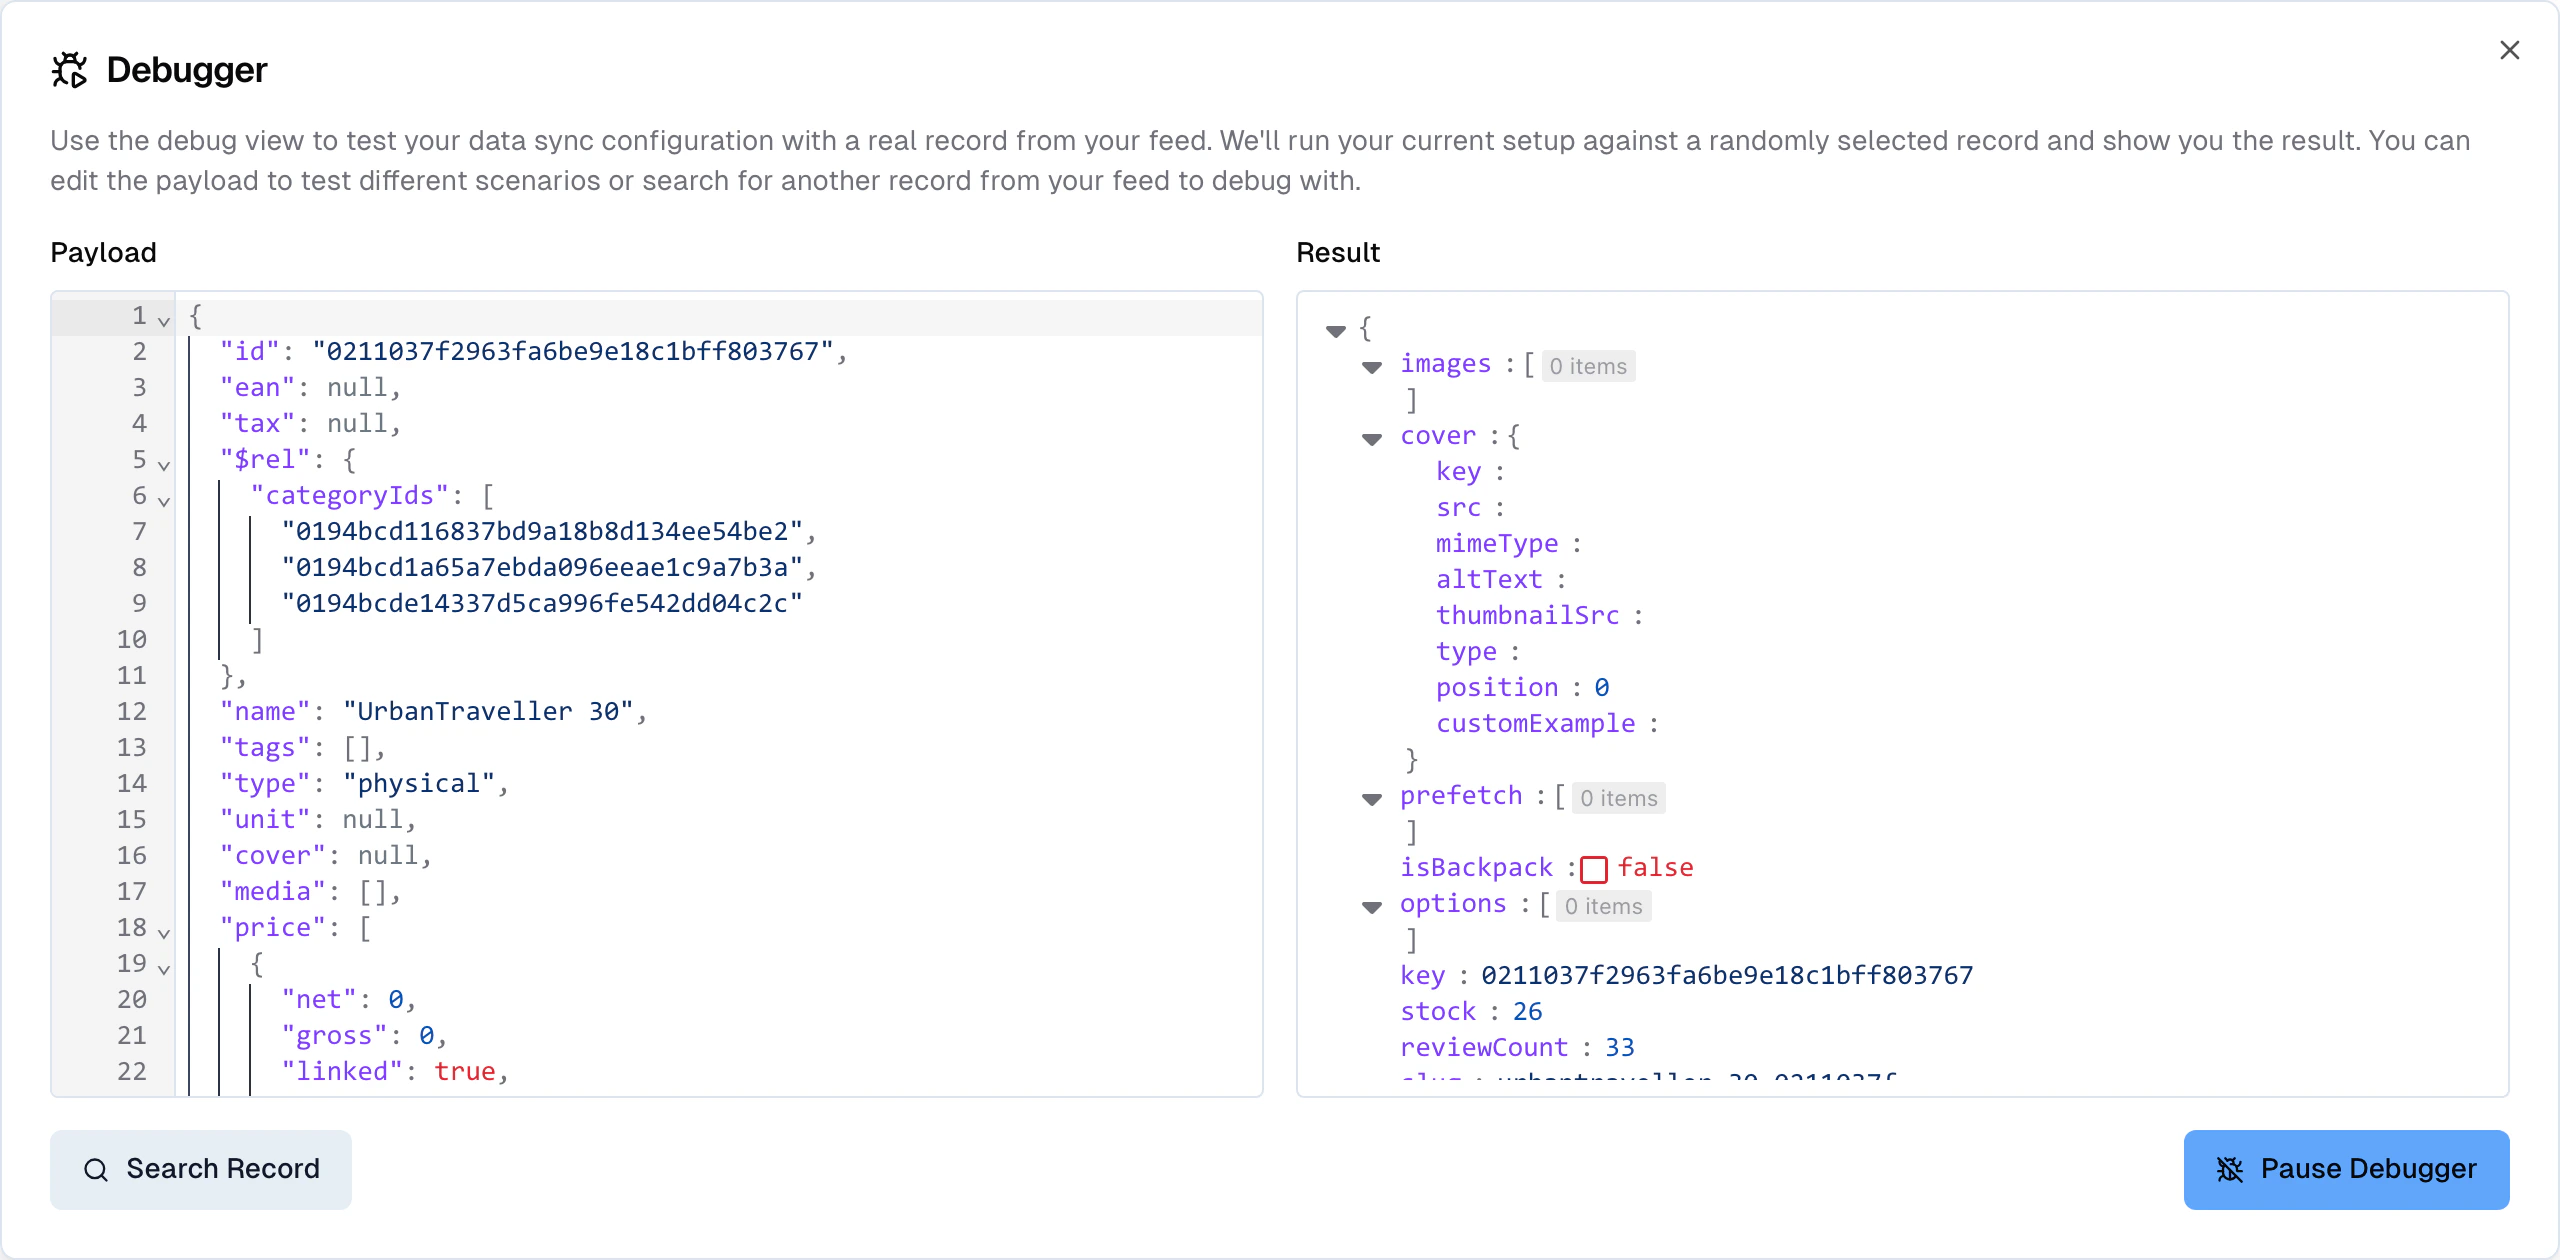Collapse the prefetch array in Result
The image size is (2560, 1260).
point(1372,798)
